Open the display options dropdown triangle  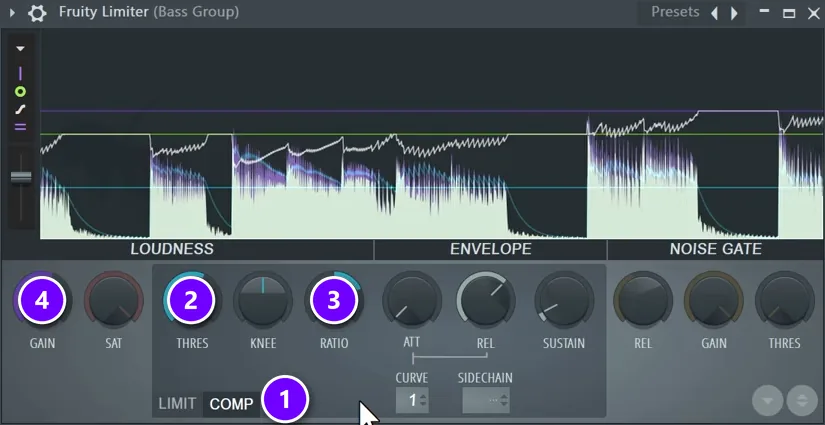point(21,49)
